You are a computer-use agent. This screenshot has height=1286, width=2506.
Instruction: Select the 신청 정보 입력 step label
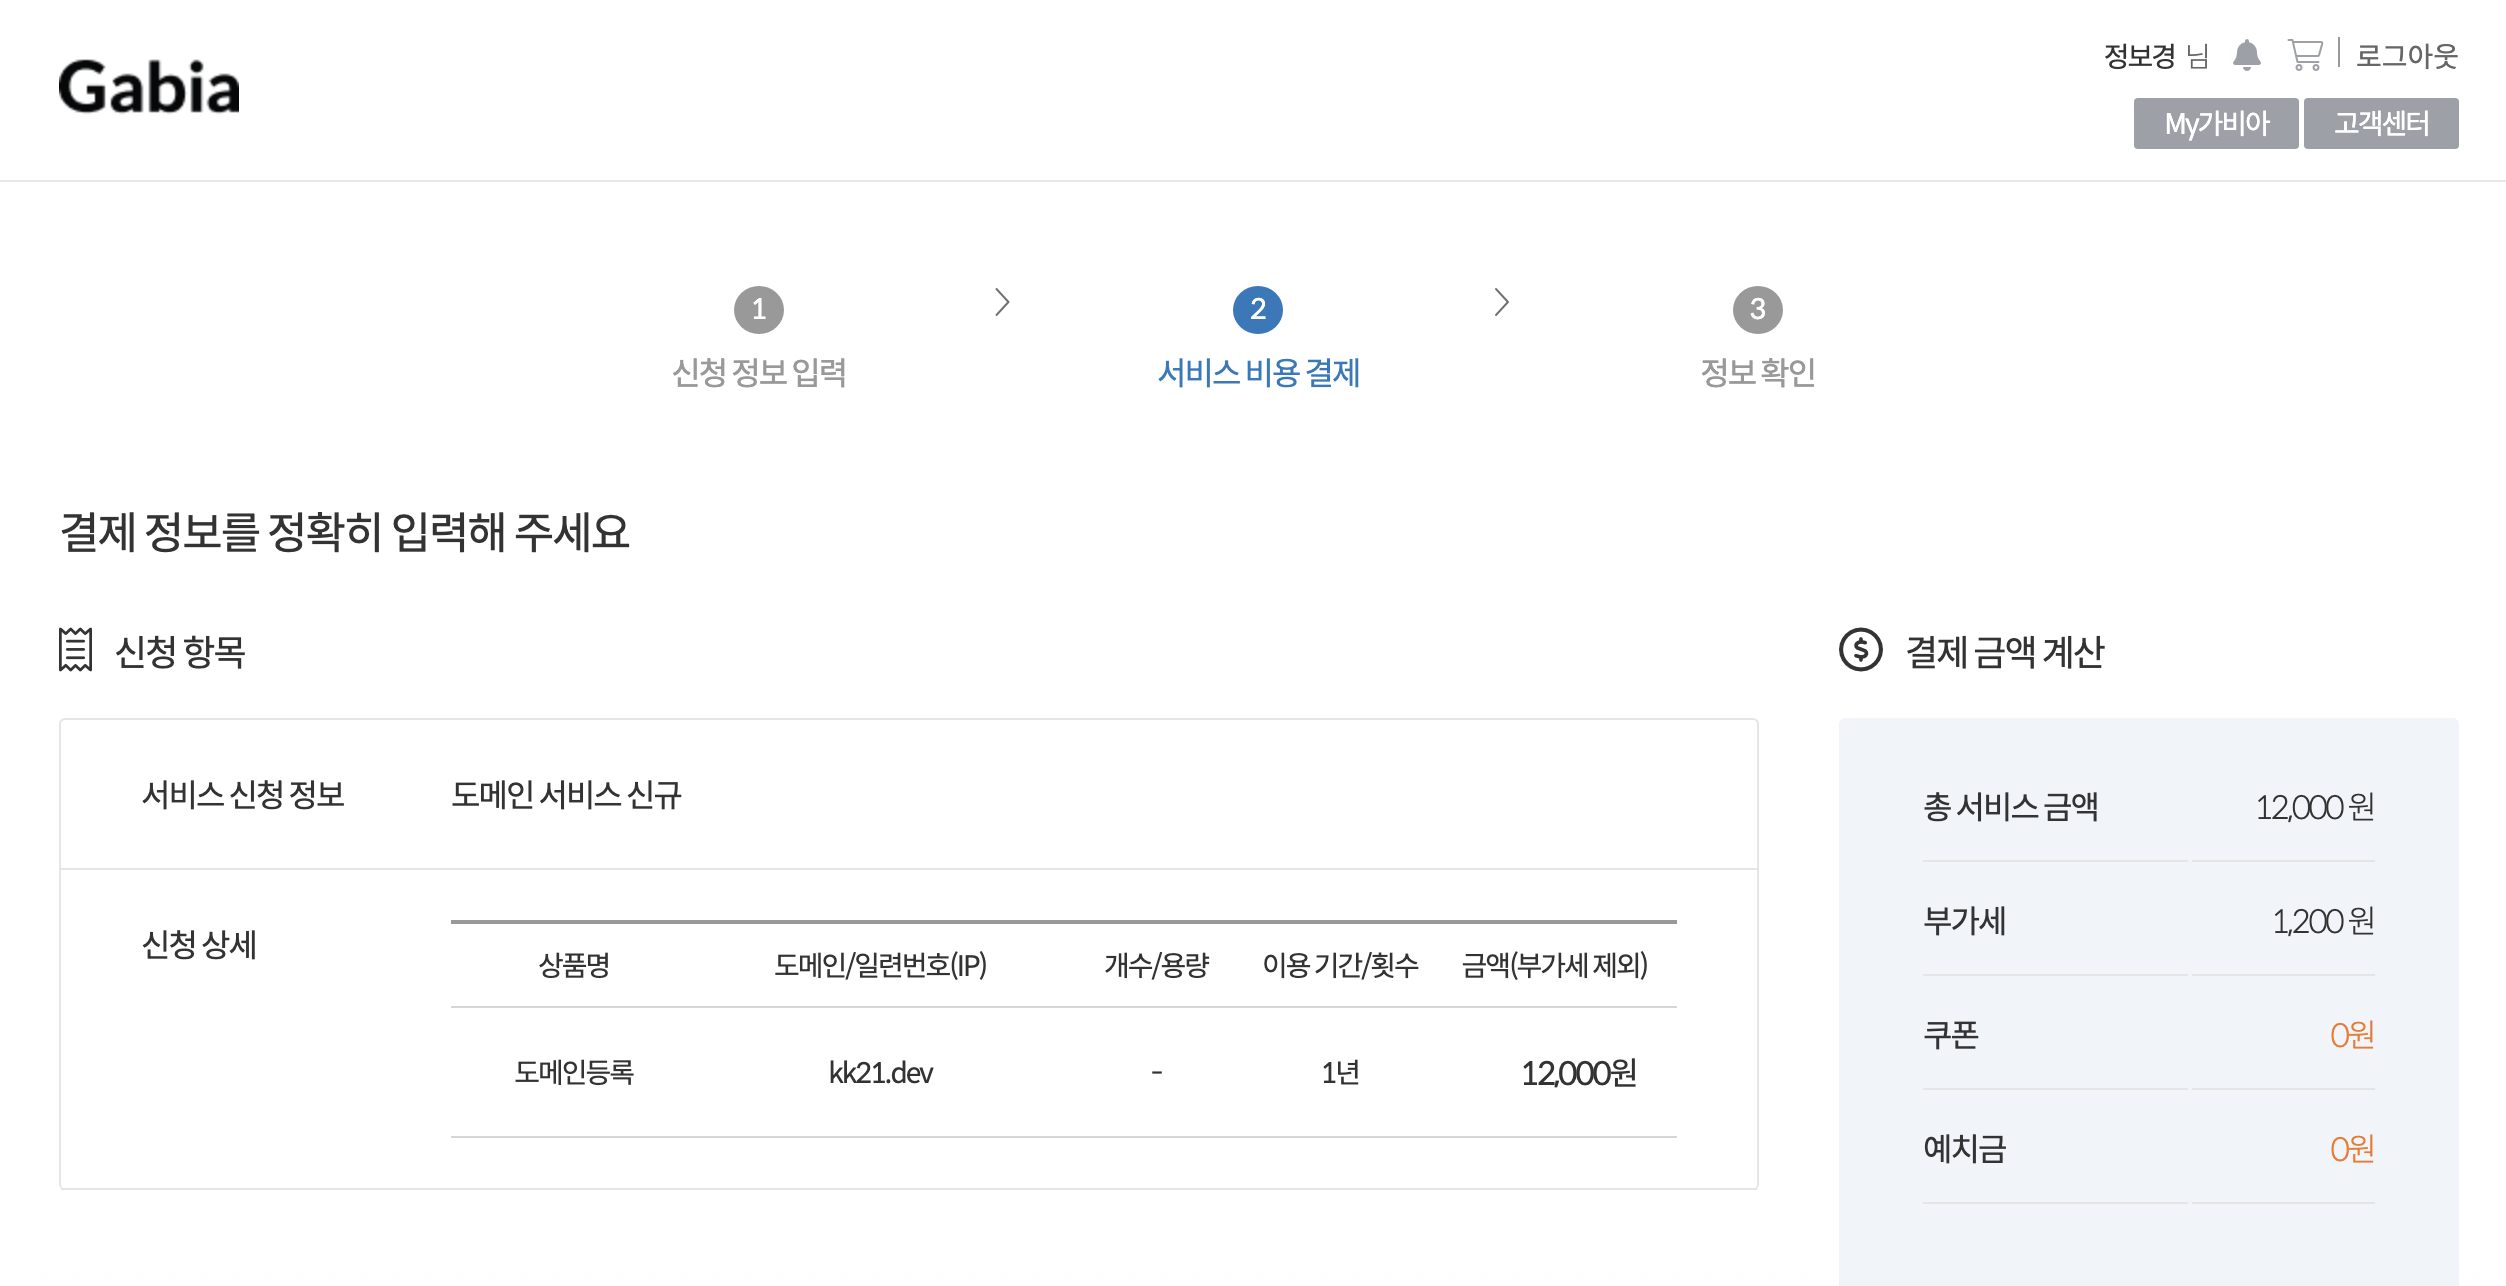[x=759, y=373]
